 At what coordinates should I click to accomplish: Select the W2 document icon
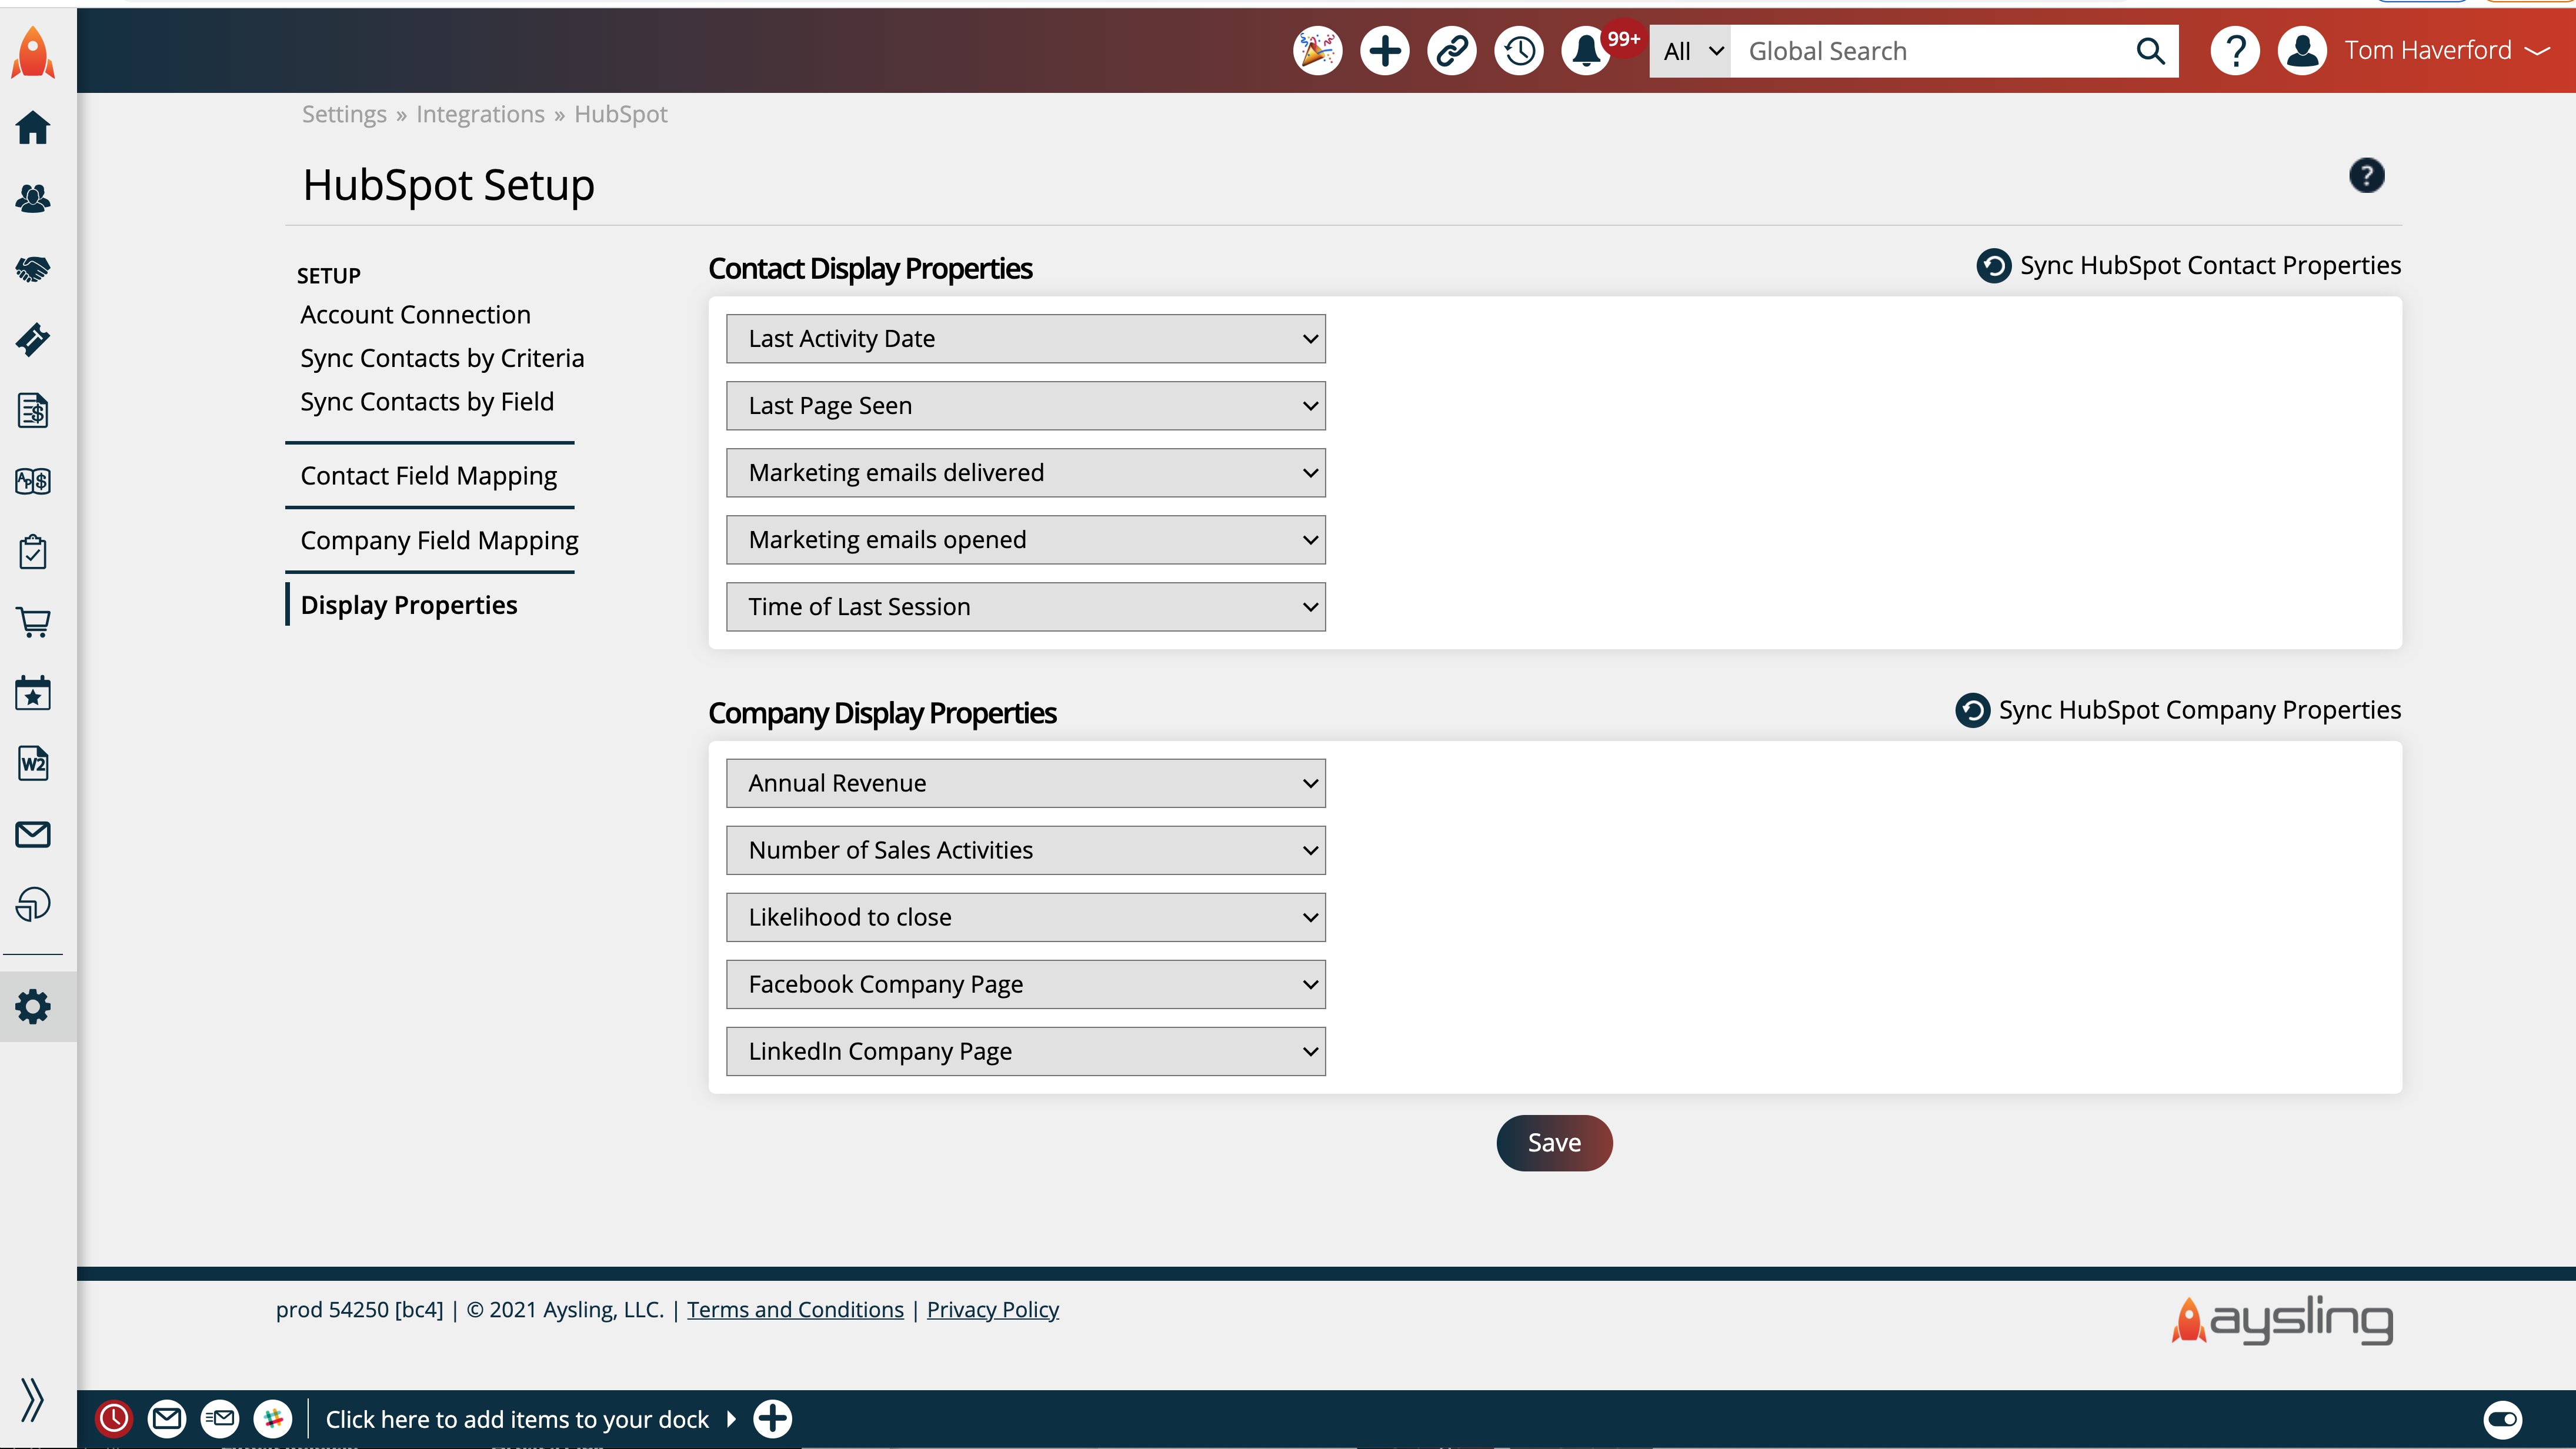coord(33,763)
